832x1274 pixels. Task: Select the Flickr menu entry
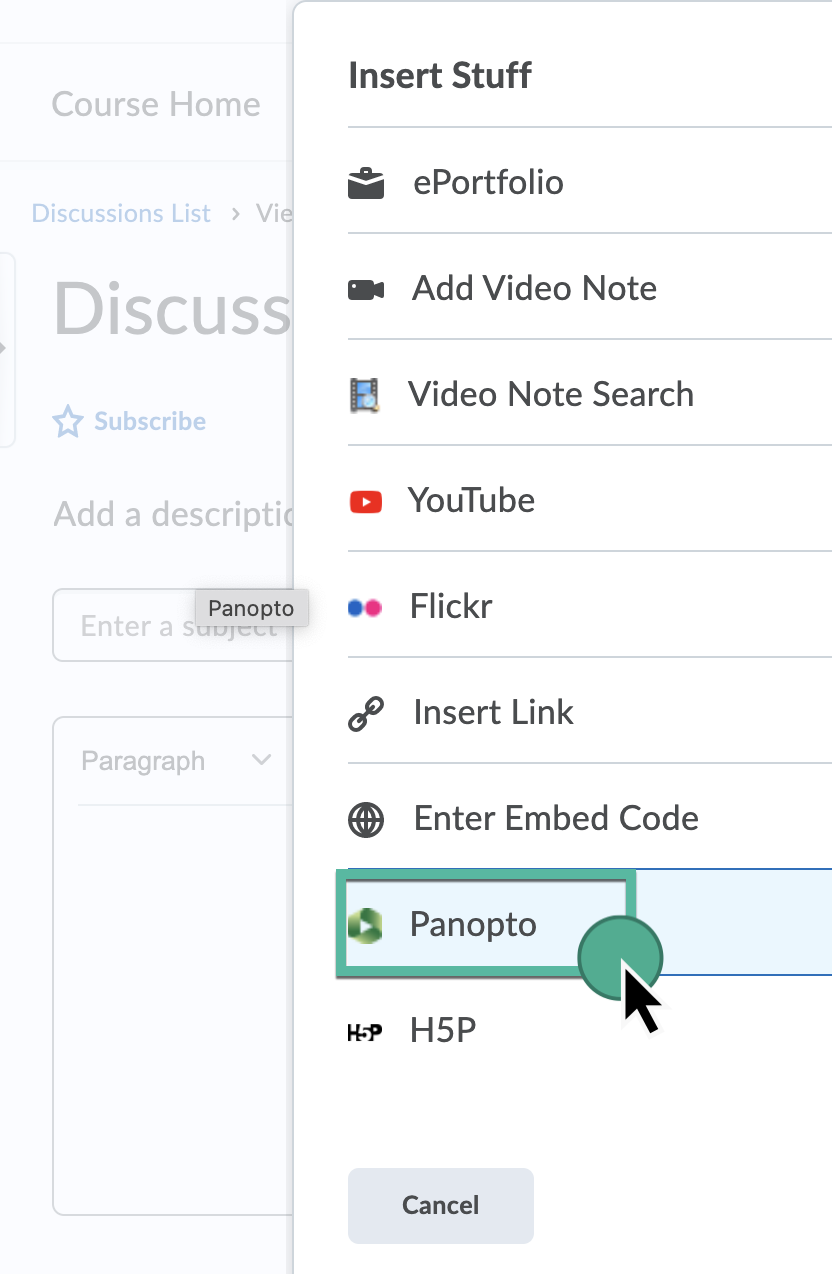click(x=451, y=606)
